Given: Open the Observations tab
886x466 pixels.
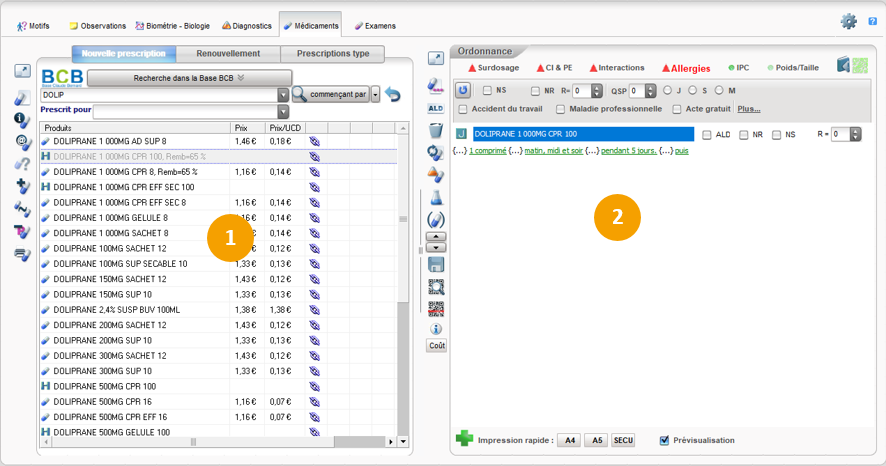Looking at the screenshot, I should 97,26.
